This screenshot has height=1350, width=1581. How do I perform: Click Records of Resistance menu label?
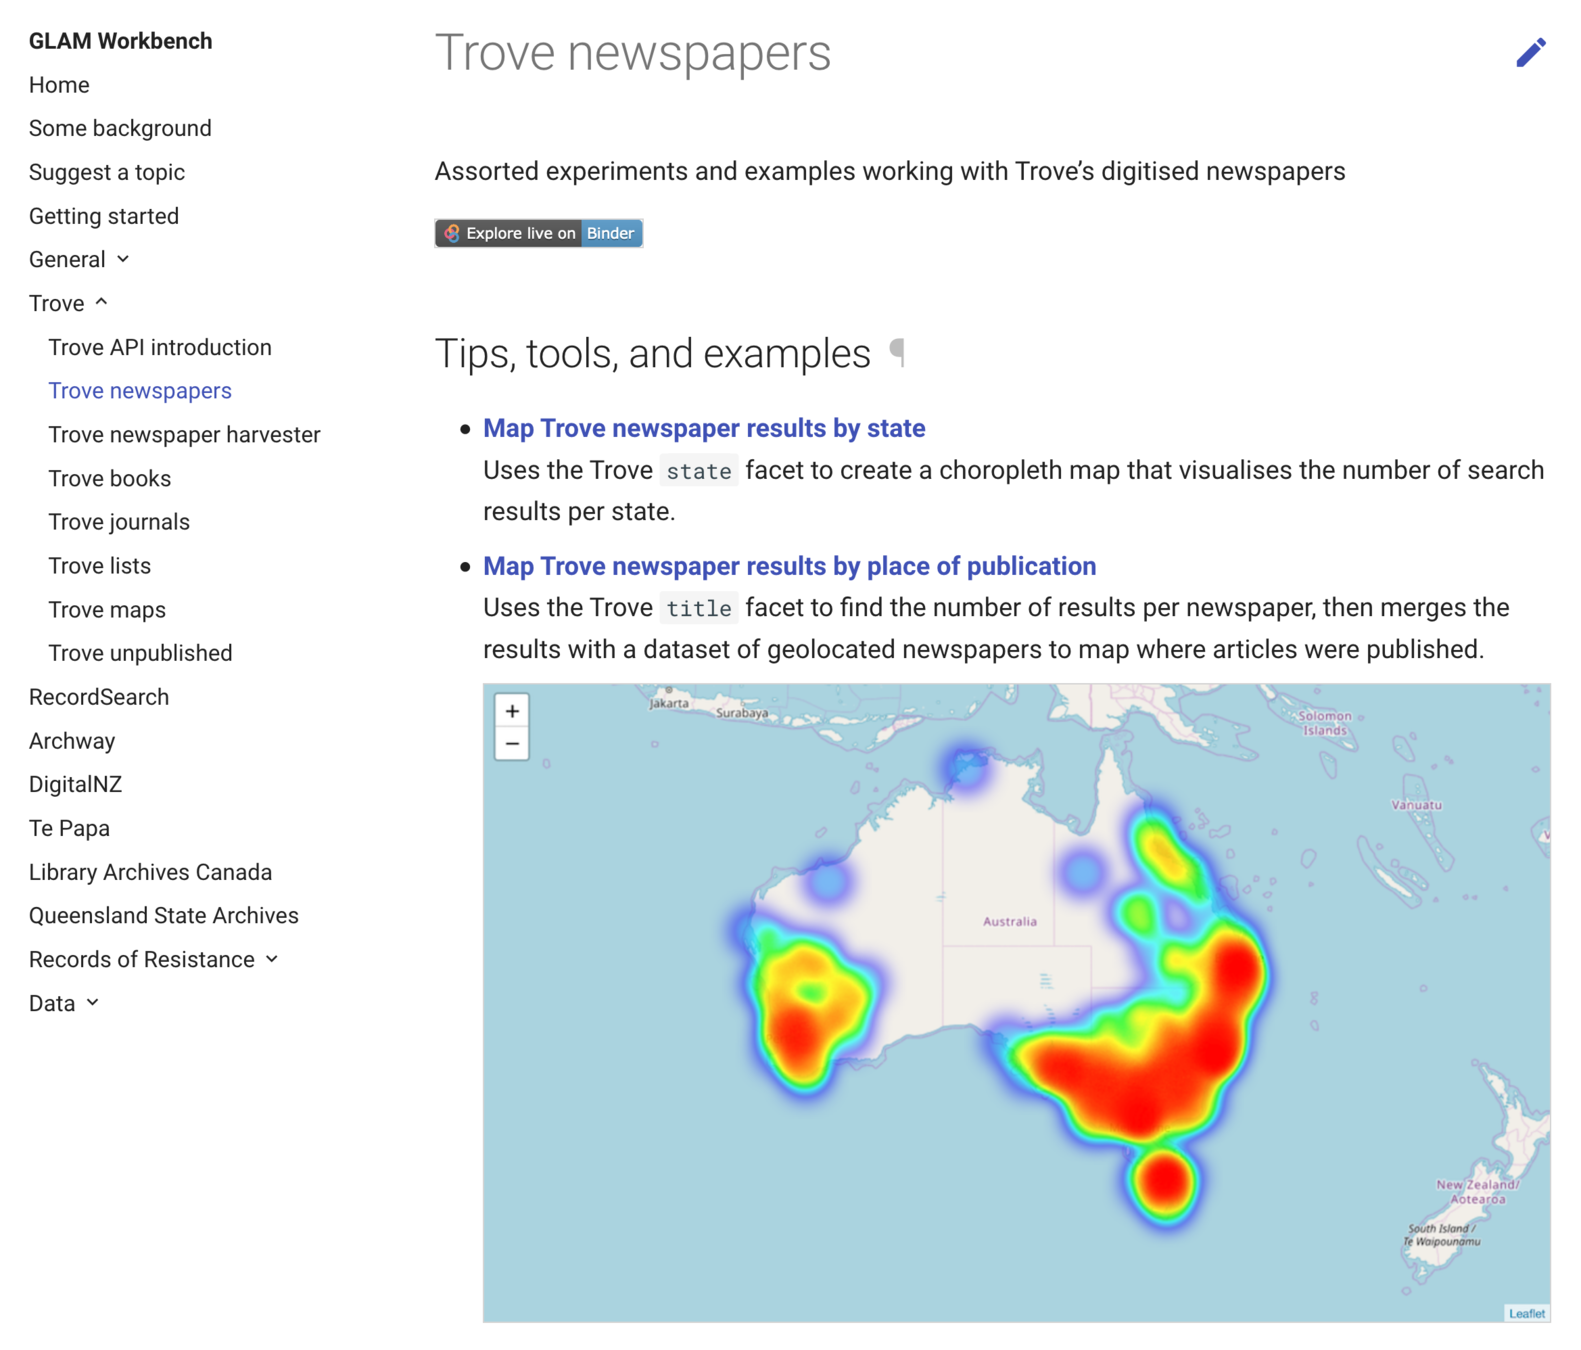coord(142,959)
